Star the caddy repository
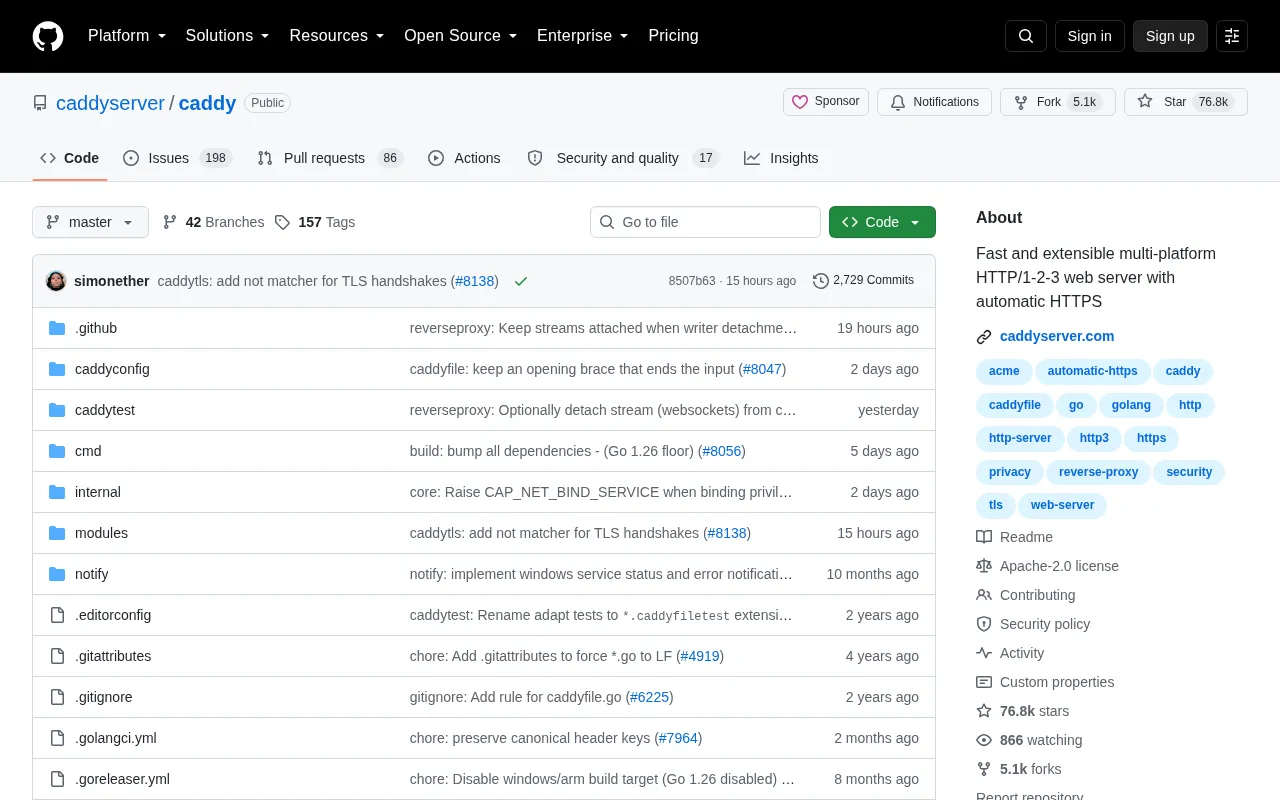Image resolution: width=1280 pixels, height=800 pixels. tap(1186, 102)
